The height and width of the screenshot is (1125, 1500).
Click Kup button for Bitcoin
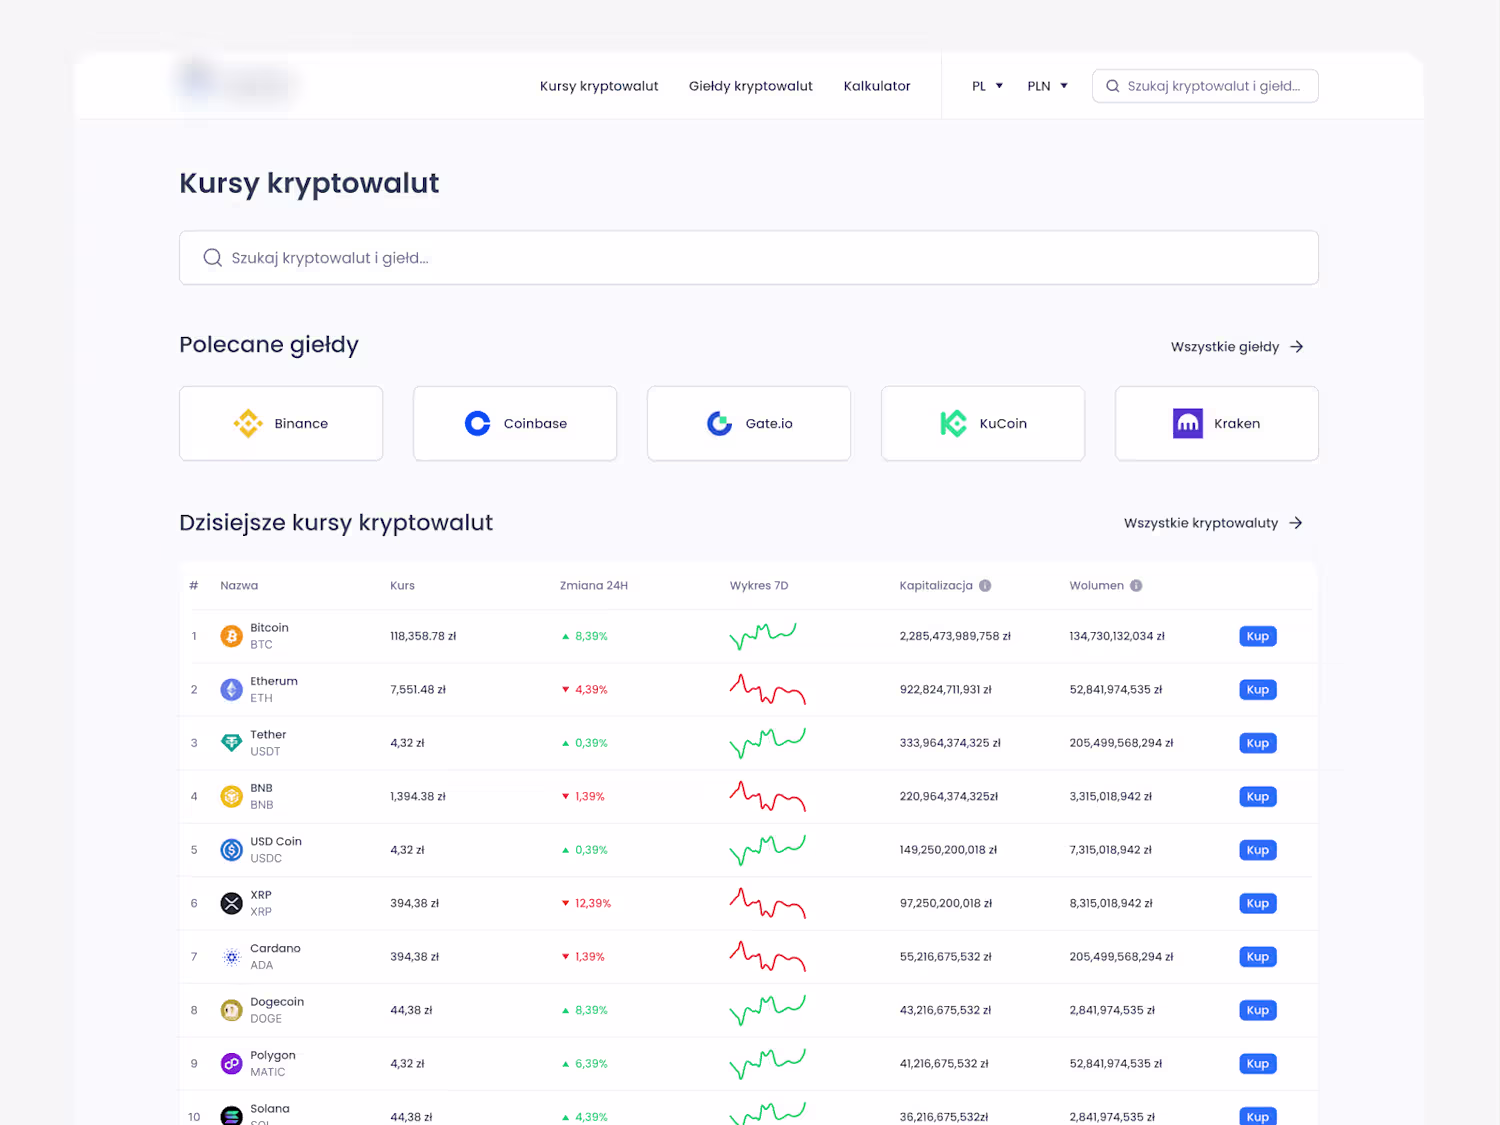[x=1258, y=636]
